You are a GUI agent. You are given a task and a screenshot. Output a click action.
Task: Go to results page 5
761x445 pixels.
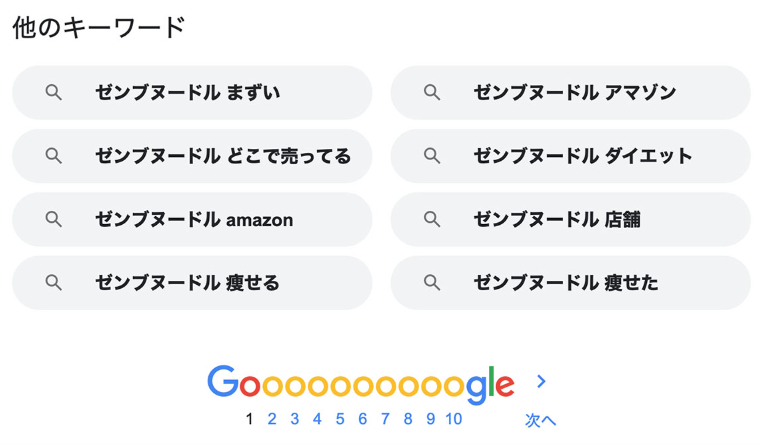[x=340, y=419]
